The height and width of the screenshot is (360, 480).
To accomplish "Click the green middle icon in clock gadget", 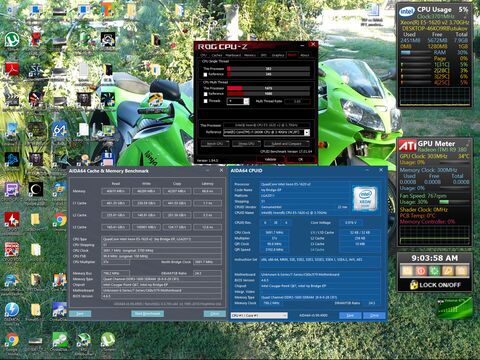I will pyautogui.click(x=434, y=271).
